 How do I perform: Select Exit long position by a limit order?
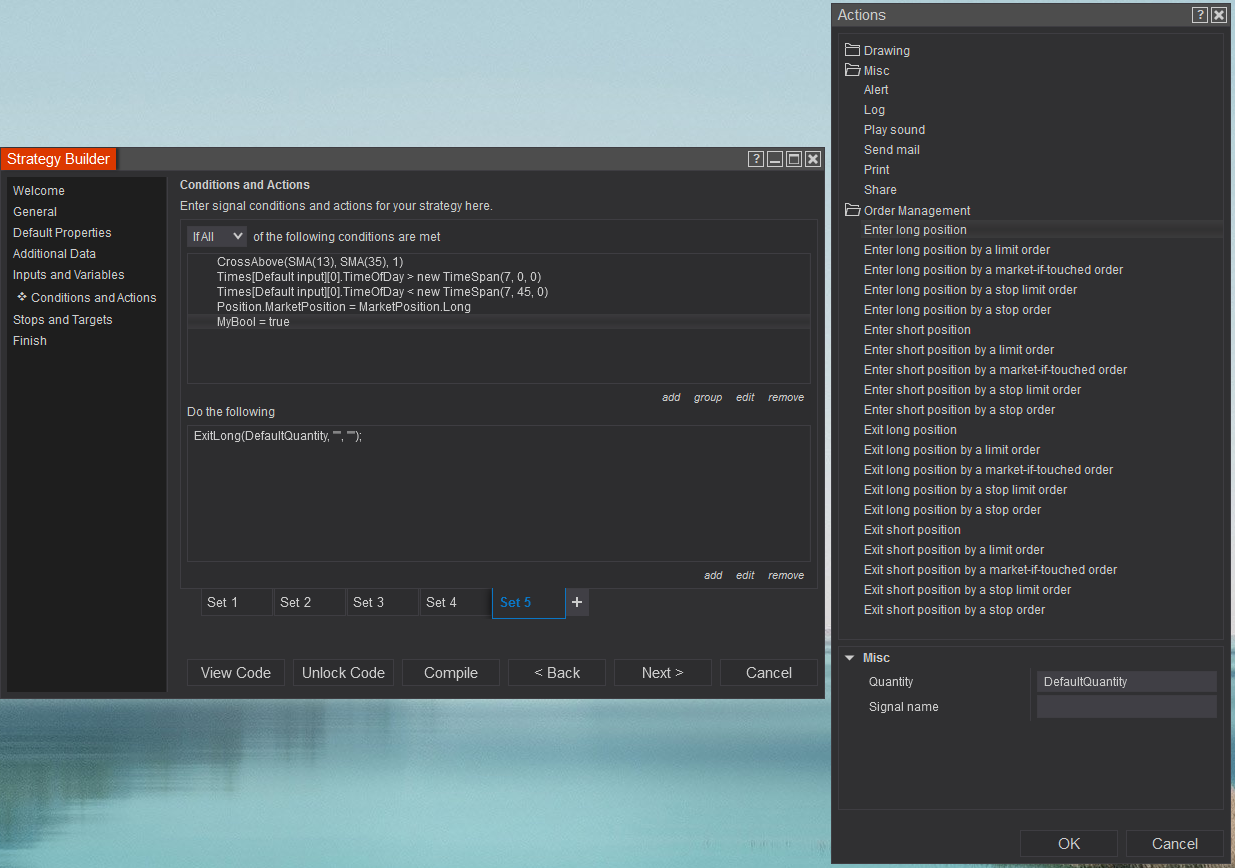(952, 450)
